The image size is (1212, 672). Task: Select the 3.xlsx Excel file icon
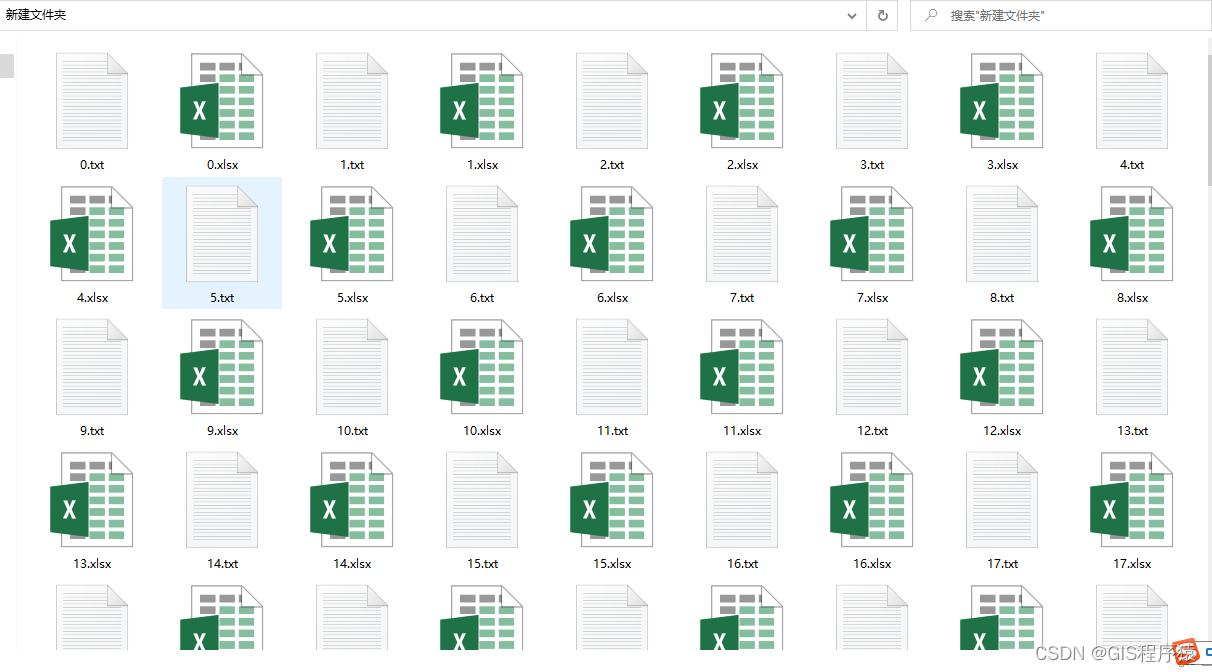click(x=1002, y=101)
